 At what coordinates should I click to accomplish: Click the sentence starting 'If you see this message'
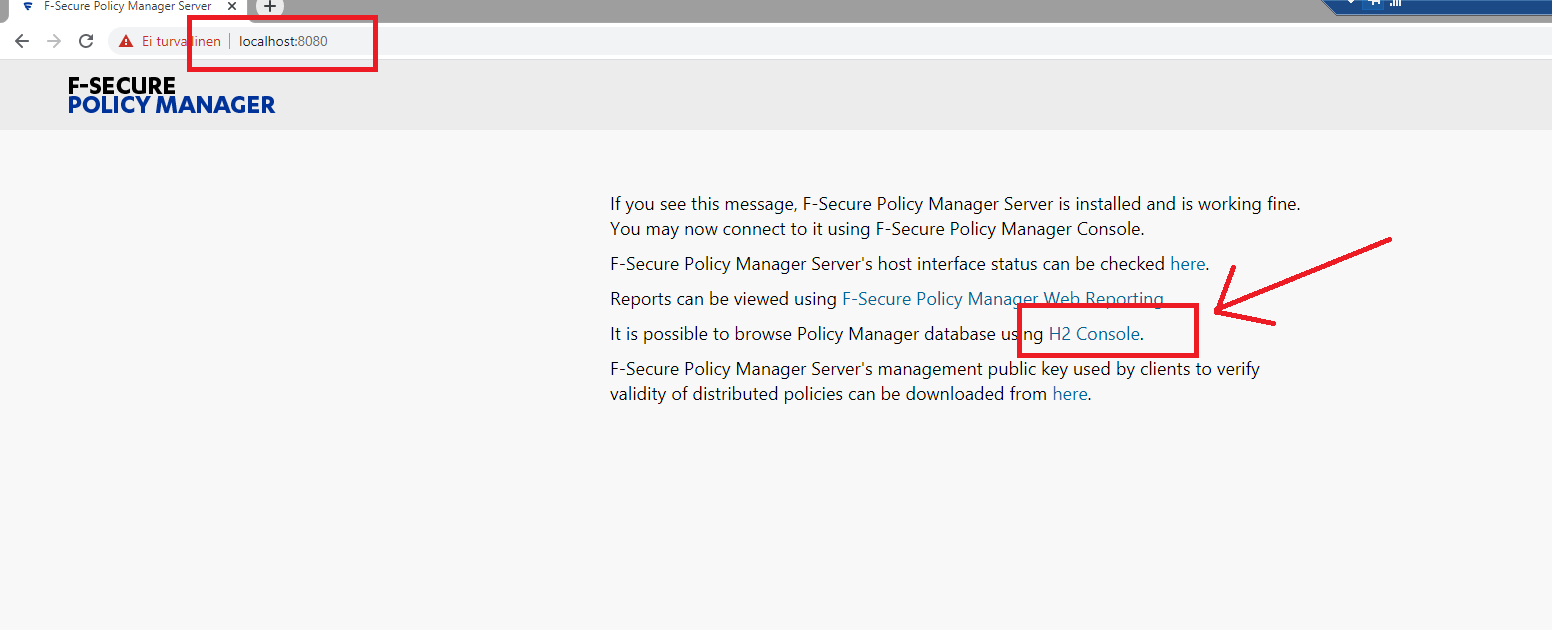[955, 204]
